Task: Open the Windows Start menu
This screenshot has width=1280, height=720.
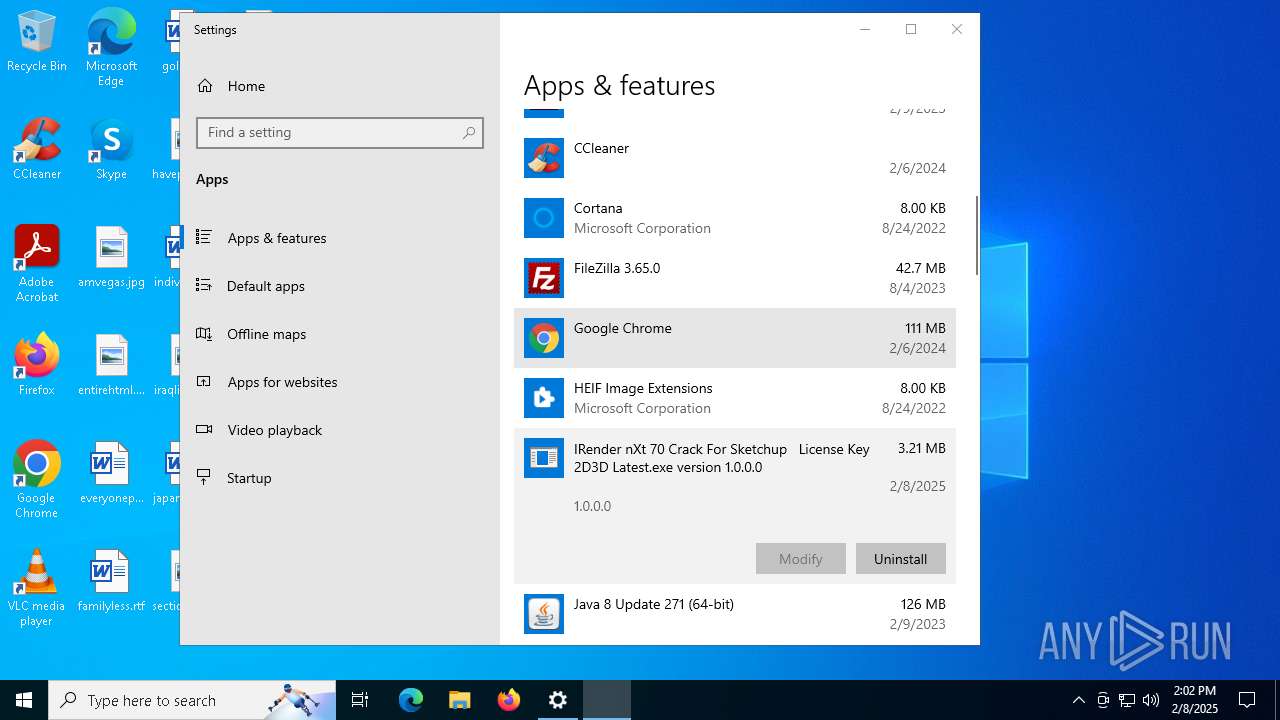Action: click(24, 700)
